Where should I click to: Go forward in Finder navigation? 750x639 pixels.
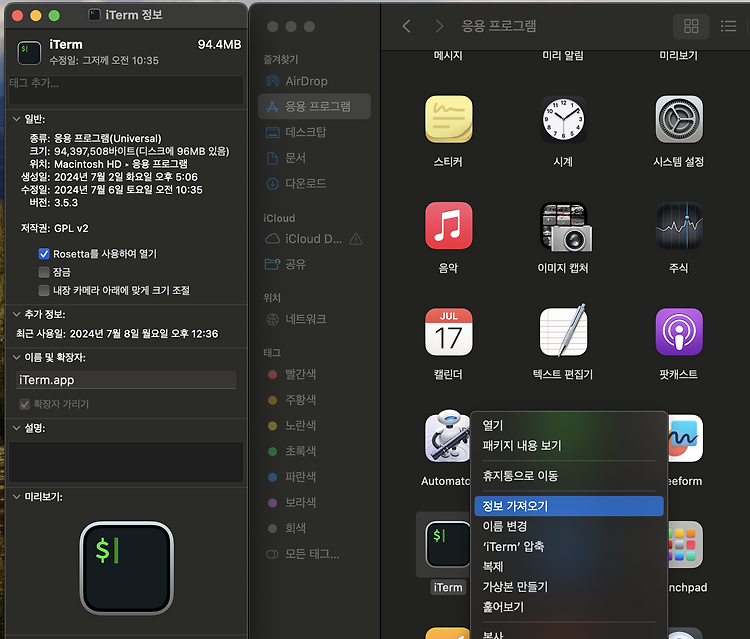pyautogui.click(x=439, y=26)
